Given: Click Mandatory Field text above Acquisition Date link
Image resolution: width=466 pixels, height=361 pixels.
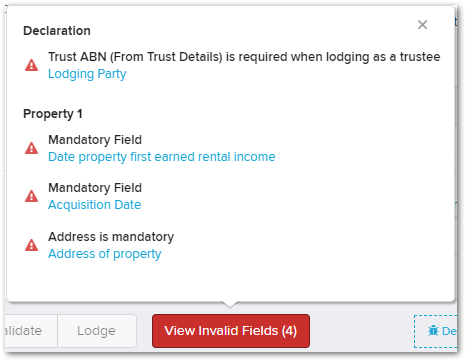Looking at the screenshot, I should point(95,188).
